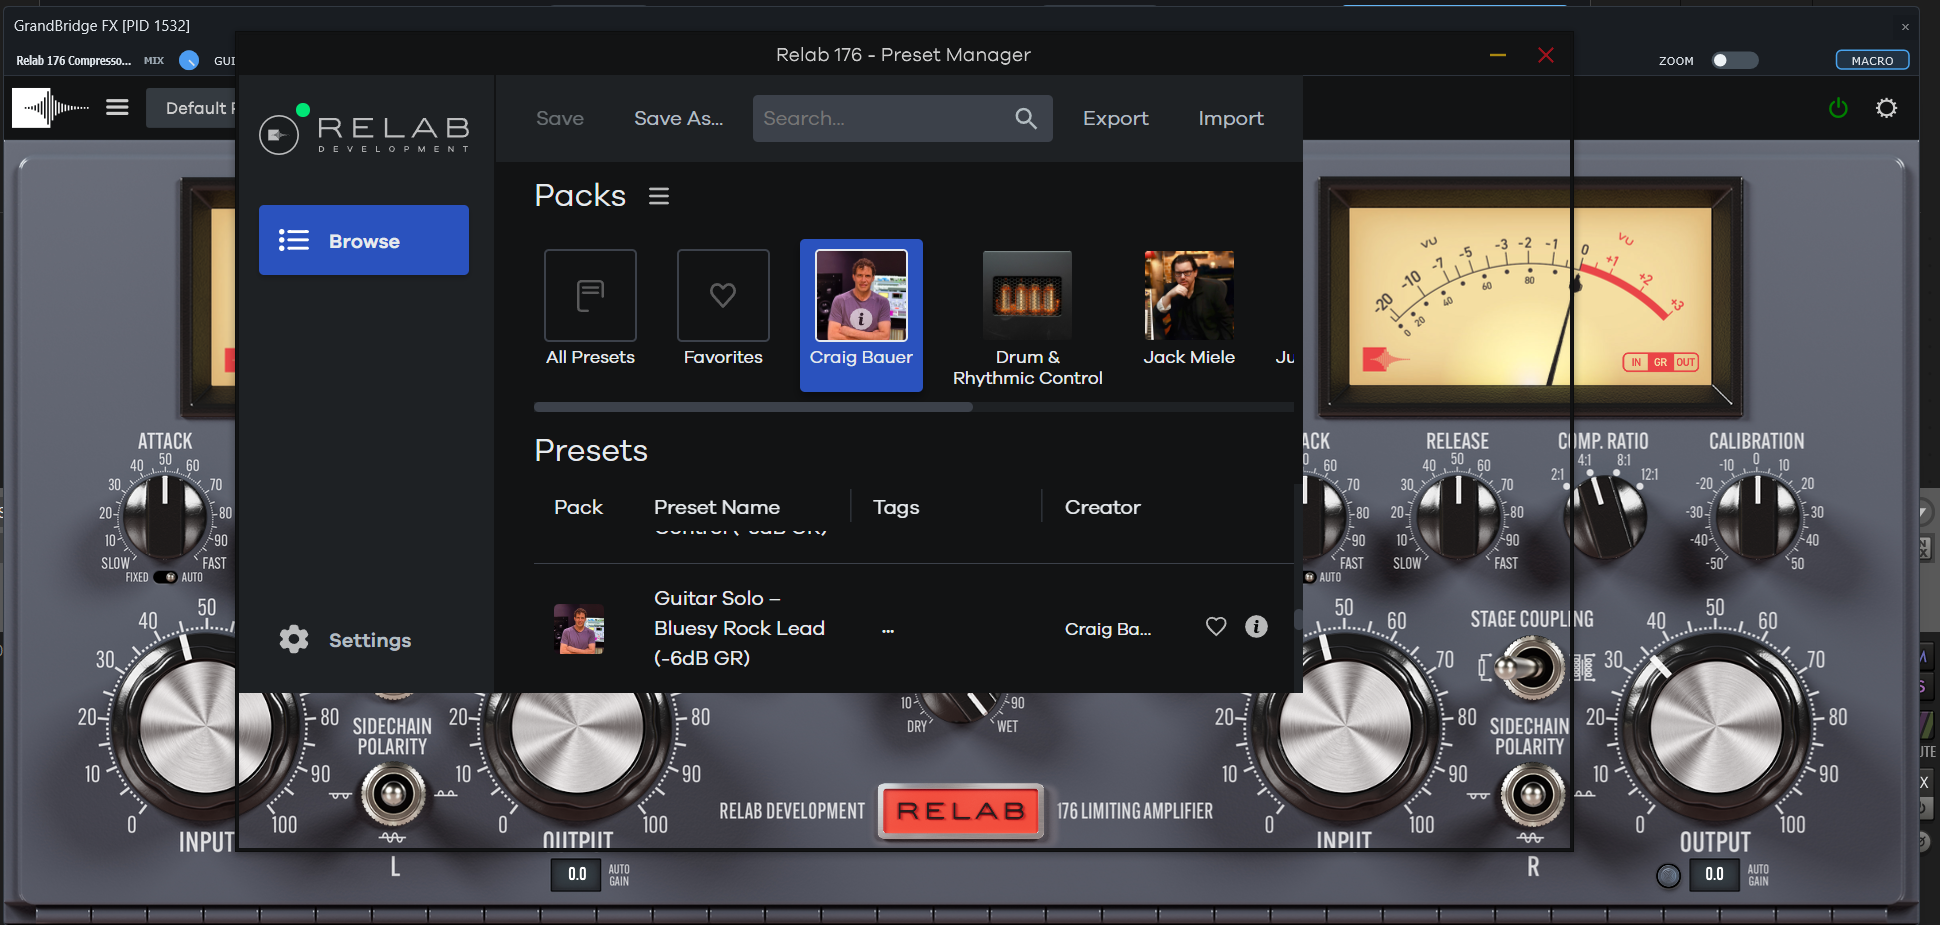This screenshot has height=925, width=1940.
Task: Open the Default preset dropdown in plugin toolbar
Action: (x=192, y=107)
